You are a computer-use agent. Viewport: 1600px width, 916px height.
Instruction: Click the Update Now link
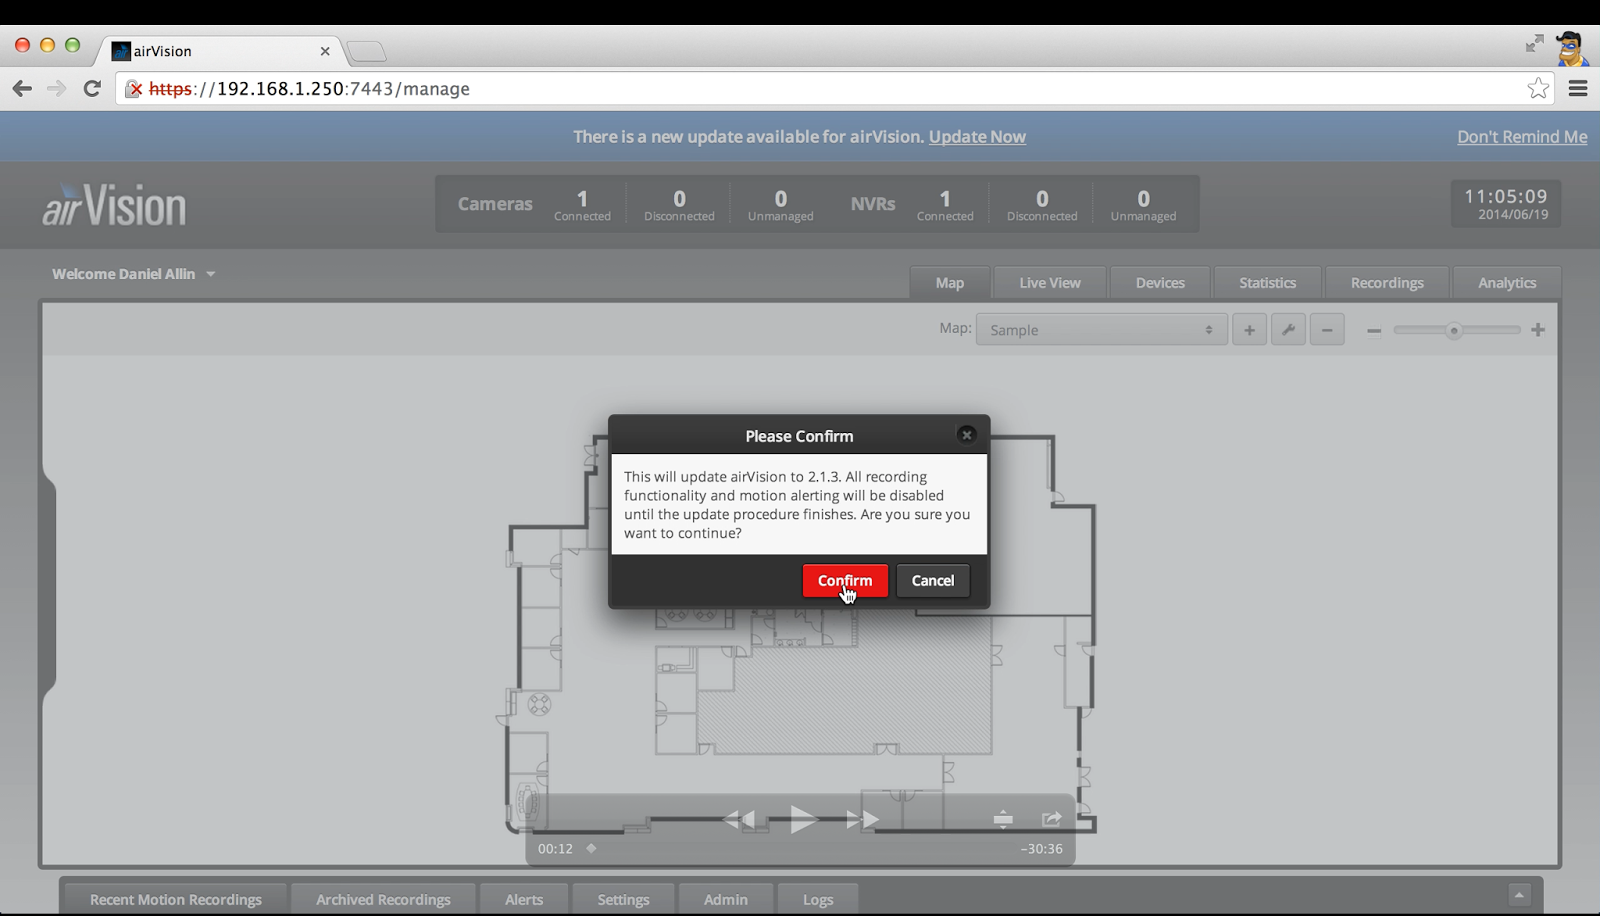pyautogui.click(x=977, y=137)
